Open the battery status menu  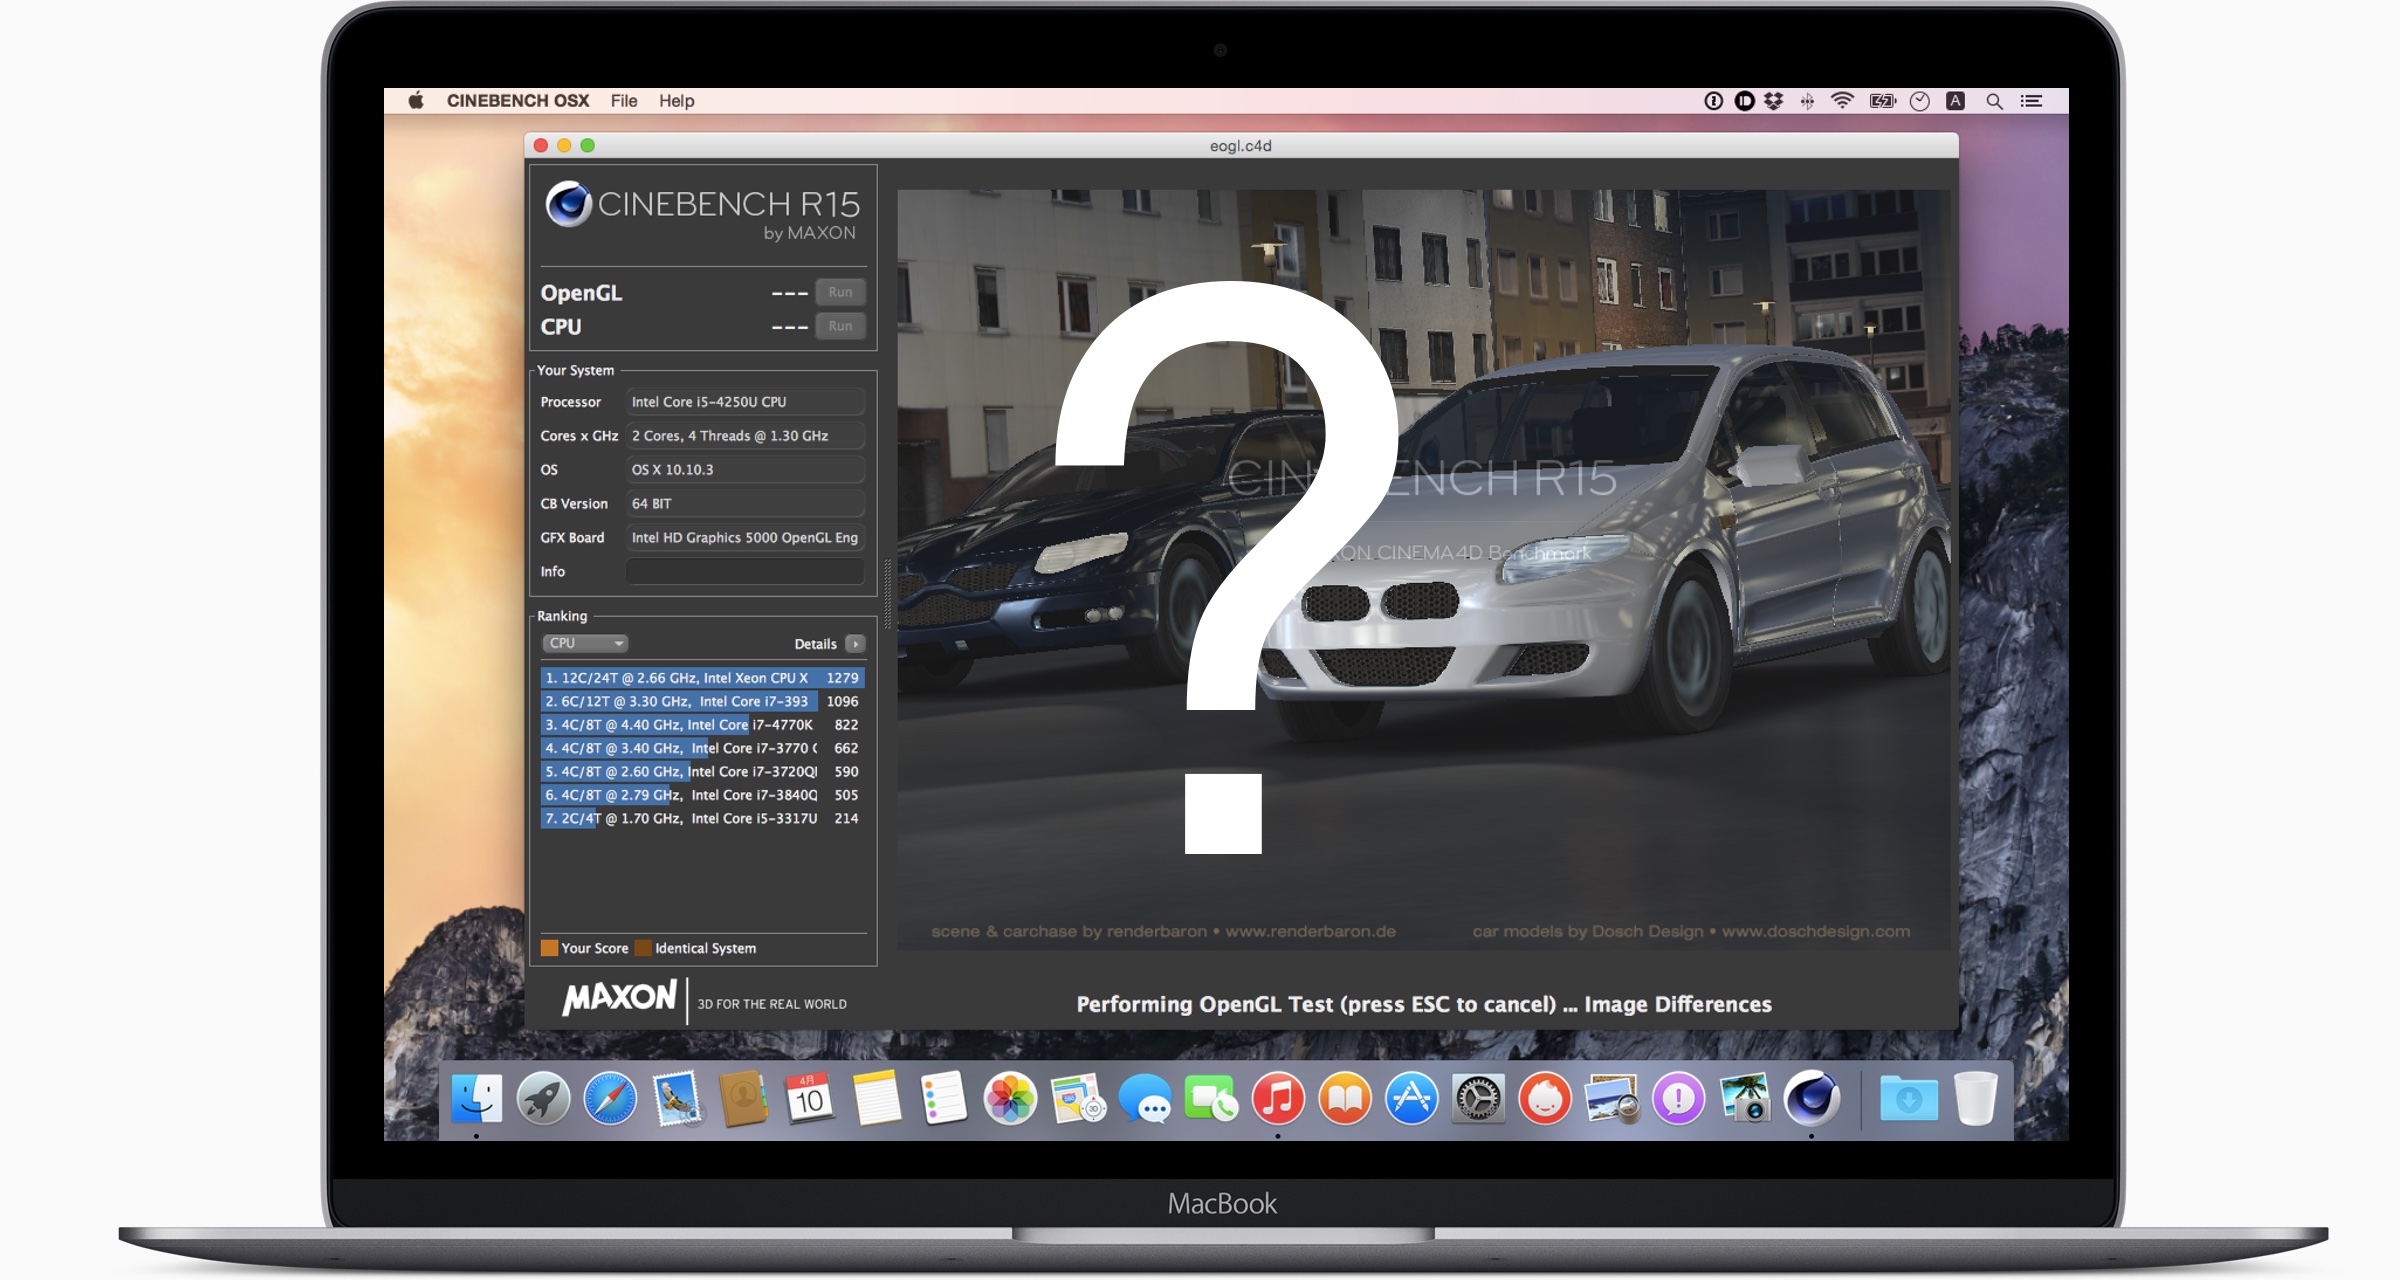1882,101
